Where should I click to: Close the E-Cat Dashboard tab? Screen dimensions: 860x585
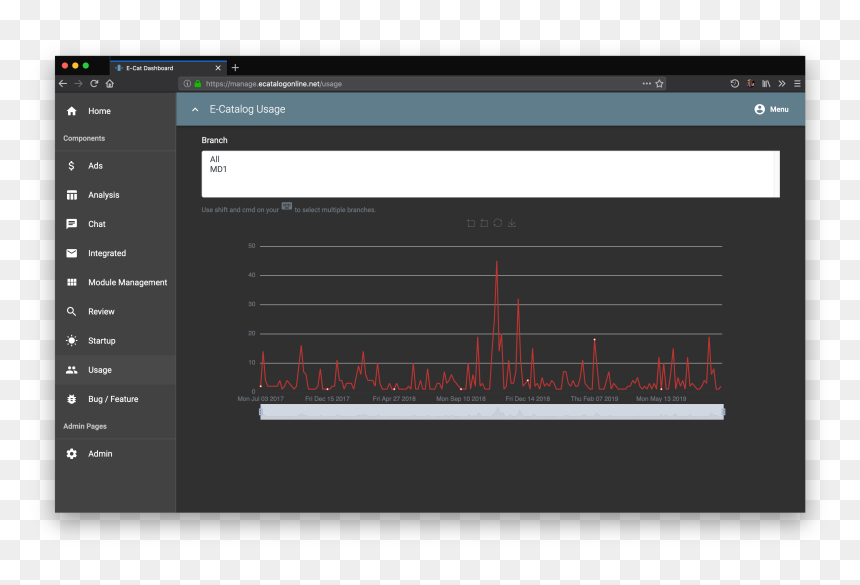coord(218,68)
